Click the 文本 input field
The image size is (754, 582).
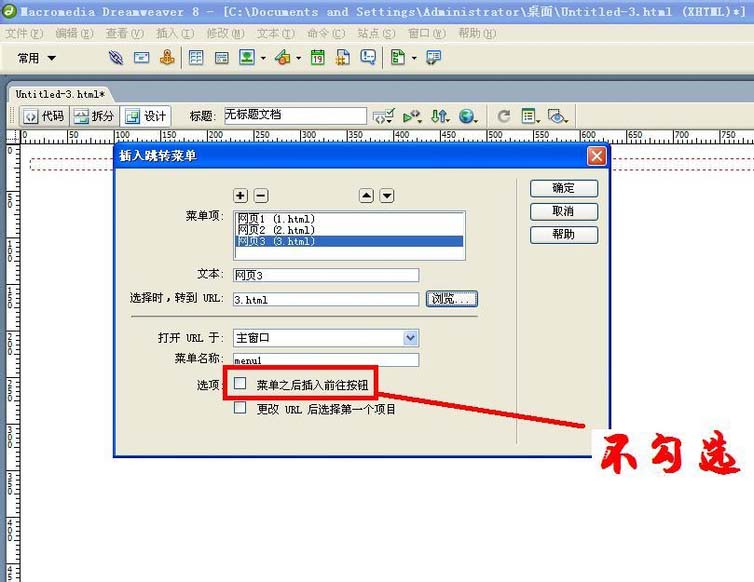tap(326, 275)
